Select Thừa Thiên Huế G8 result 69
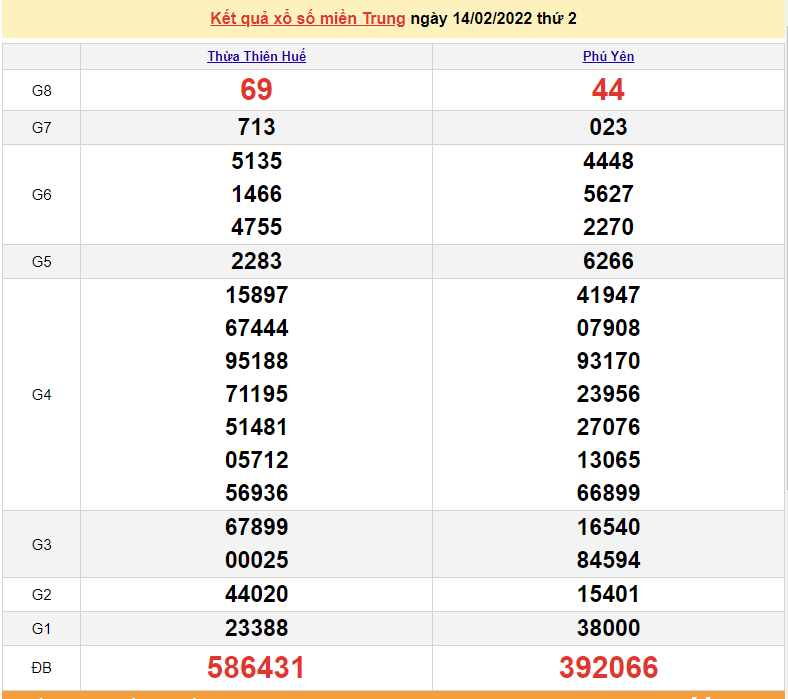The height and width of the screenshot is (699, 788). click(256, 90)
